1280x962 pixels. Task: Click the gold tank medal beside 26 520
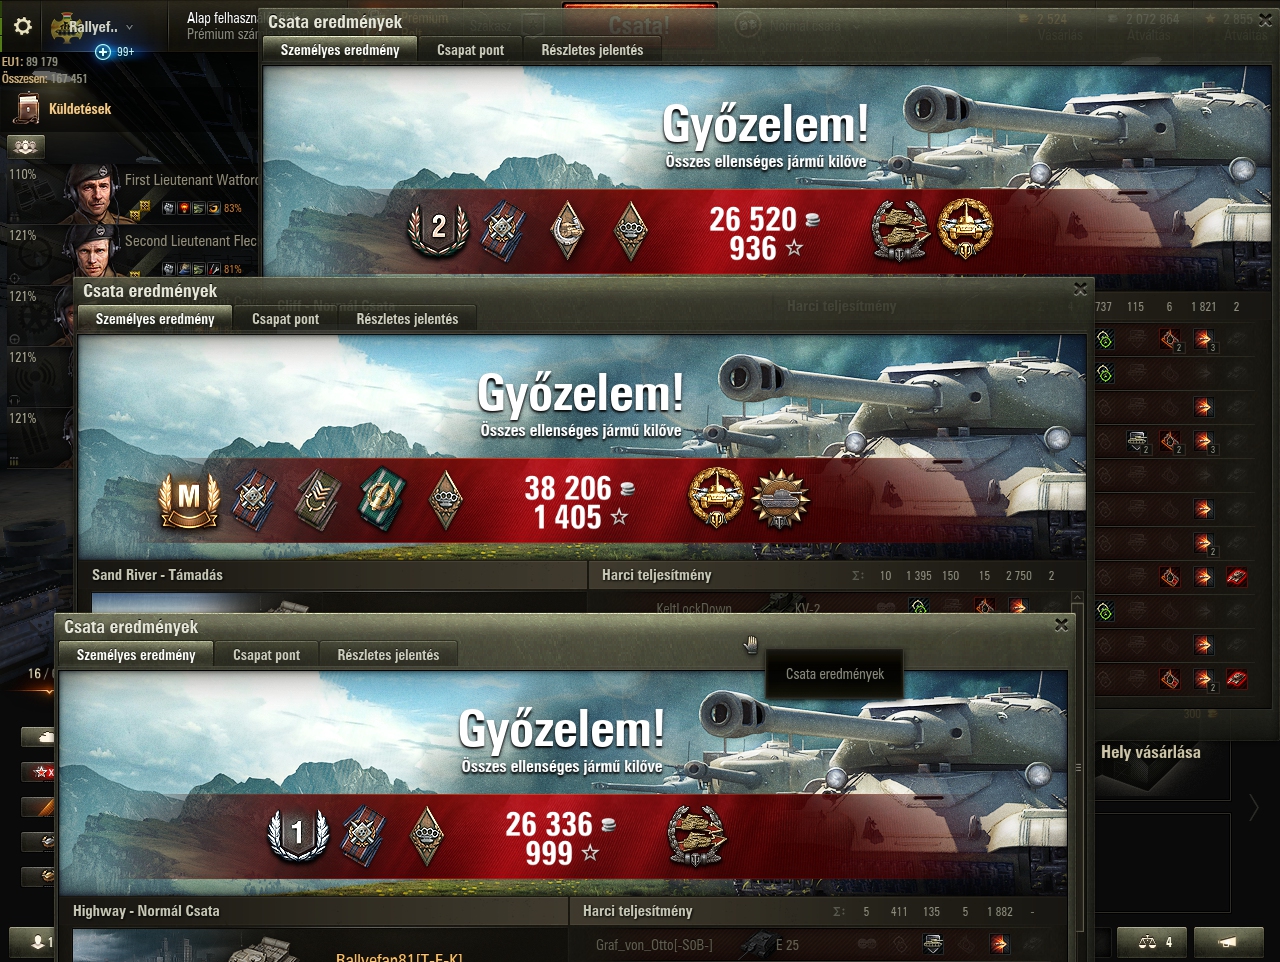point(965,229)
